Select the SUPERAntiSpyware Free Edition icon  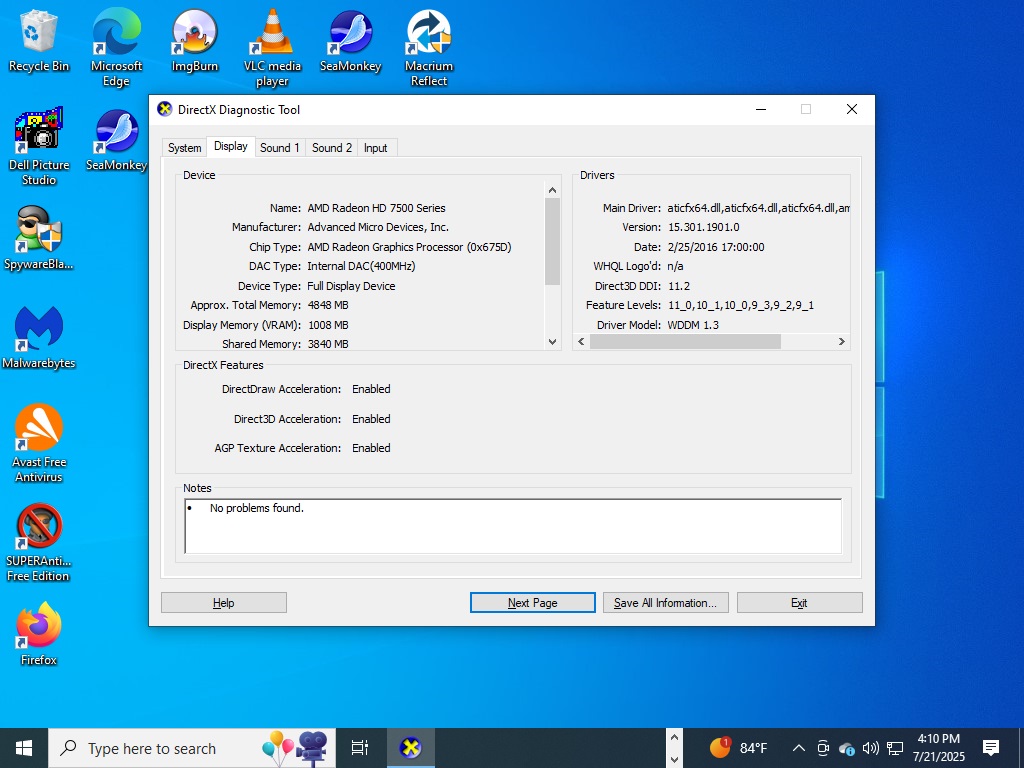[x=39, y=542]
